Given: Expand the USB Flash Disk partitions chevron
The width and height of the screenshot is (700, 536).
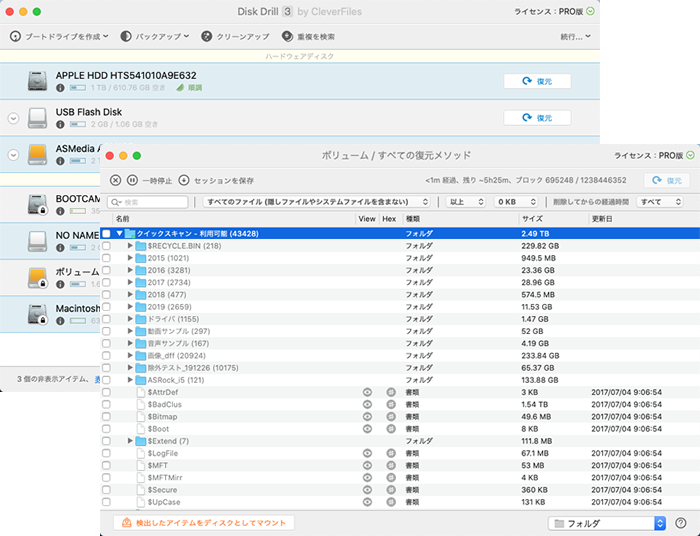Looking at the screenshot, I should (x=13, y=118).
